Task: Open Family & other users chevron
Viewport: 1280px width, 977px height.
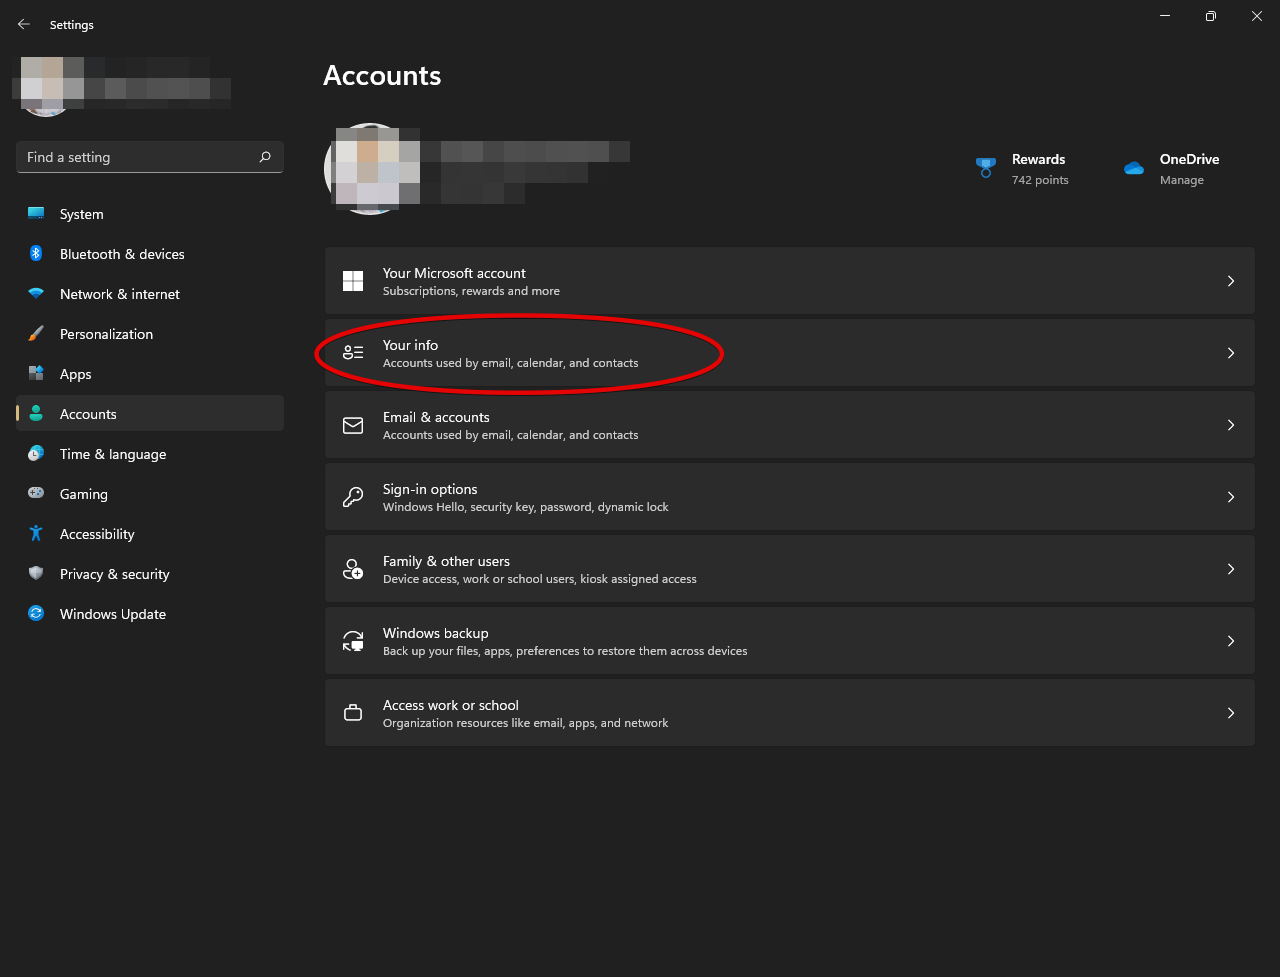Action: (1231, 569)
